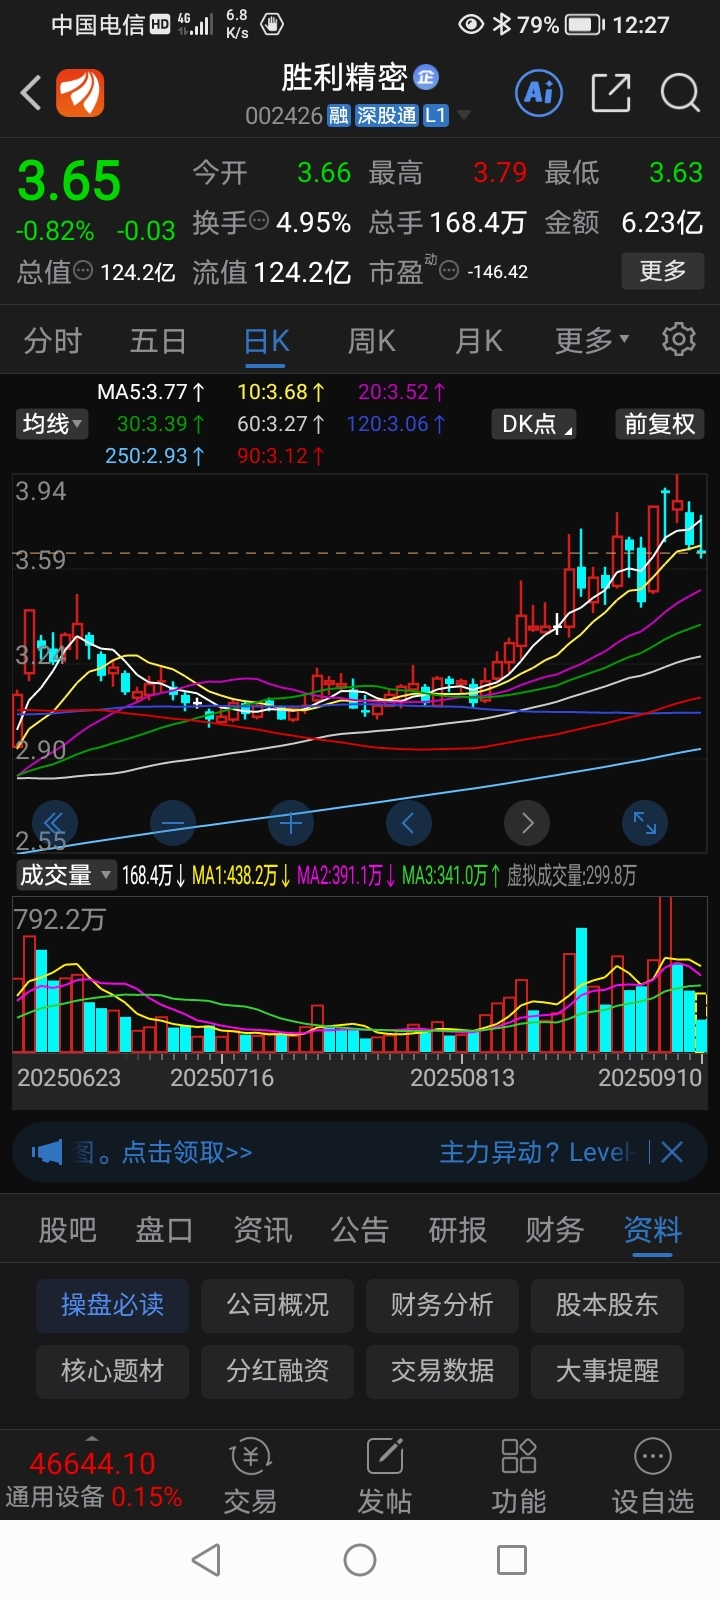This screenshot has height=1600, width=720.
Task: Switch to 月K chart tab
Action: (479, 341)
